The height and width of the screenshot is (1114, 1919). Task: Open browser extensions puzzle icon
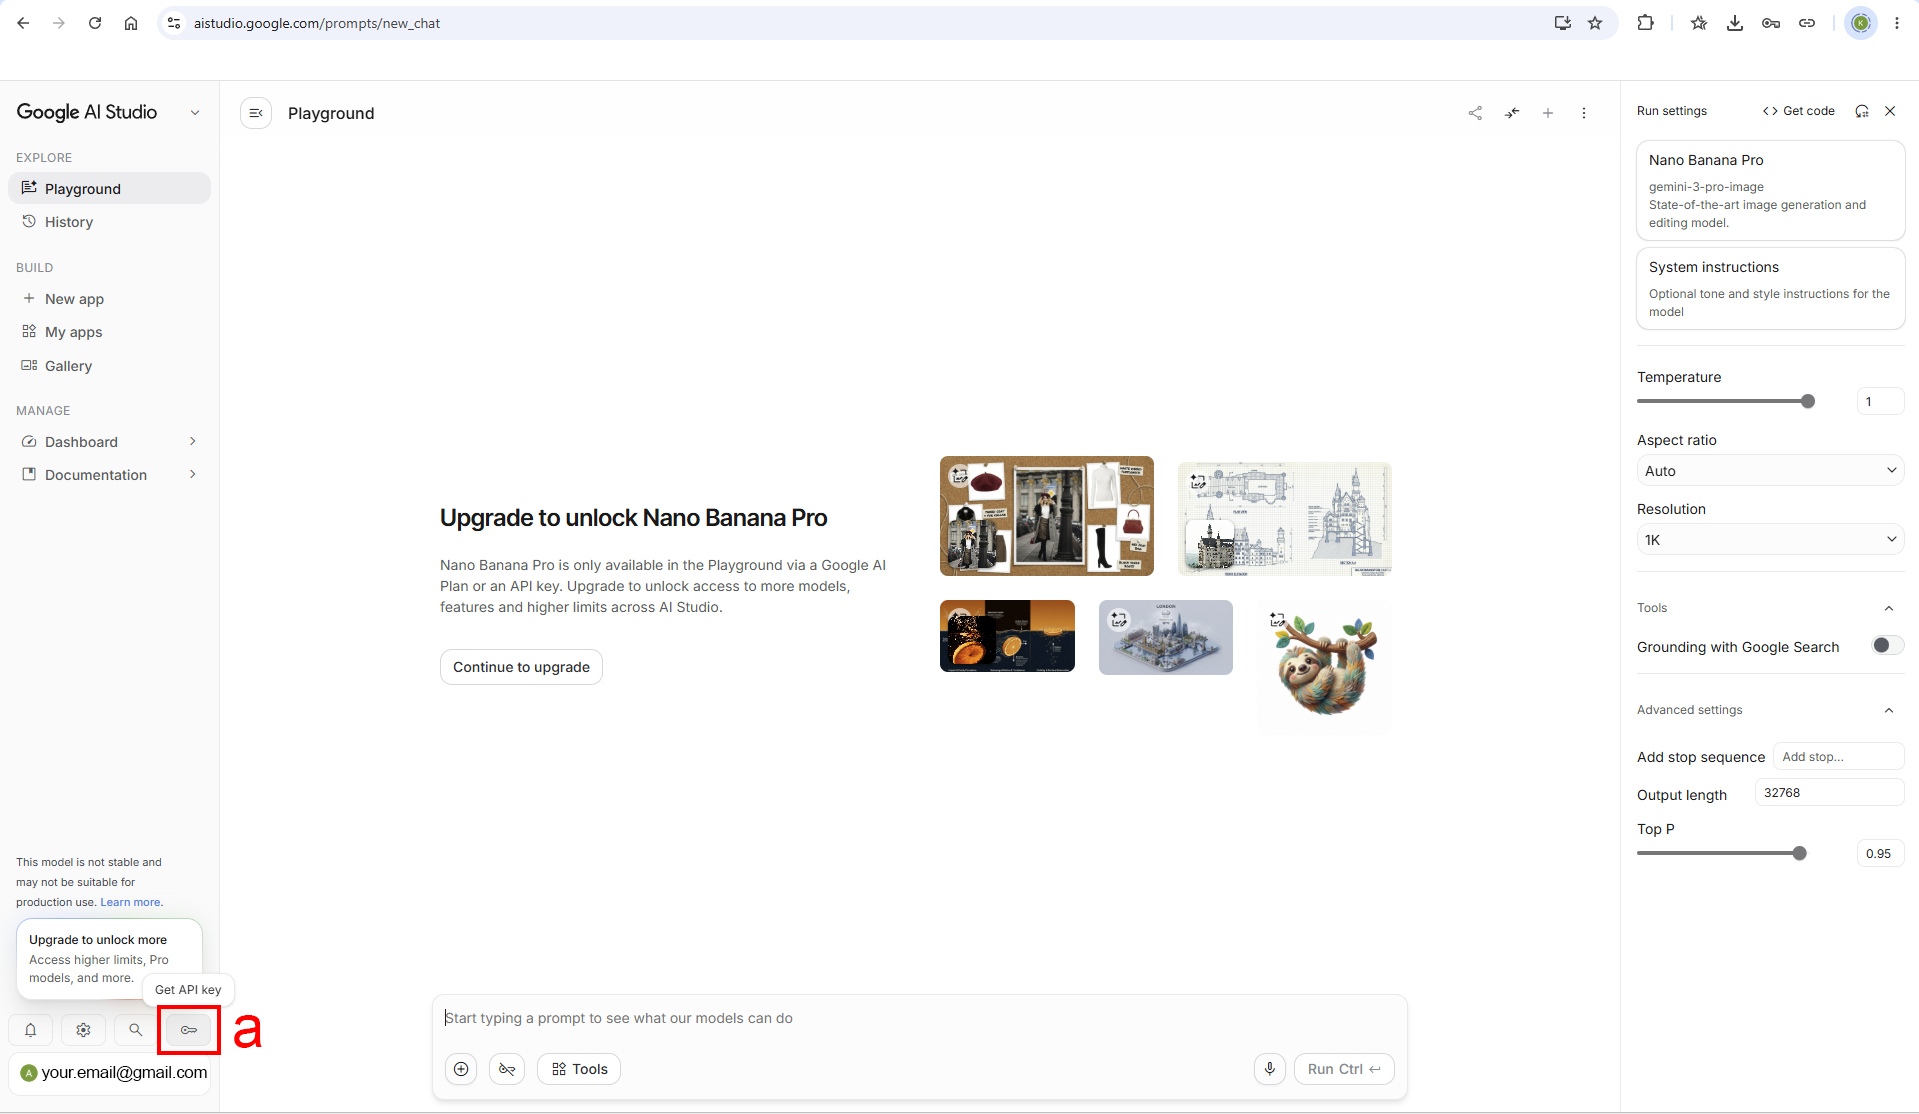coord(1645,23)
